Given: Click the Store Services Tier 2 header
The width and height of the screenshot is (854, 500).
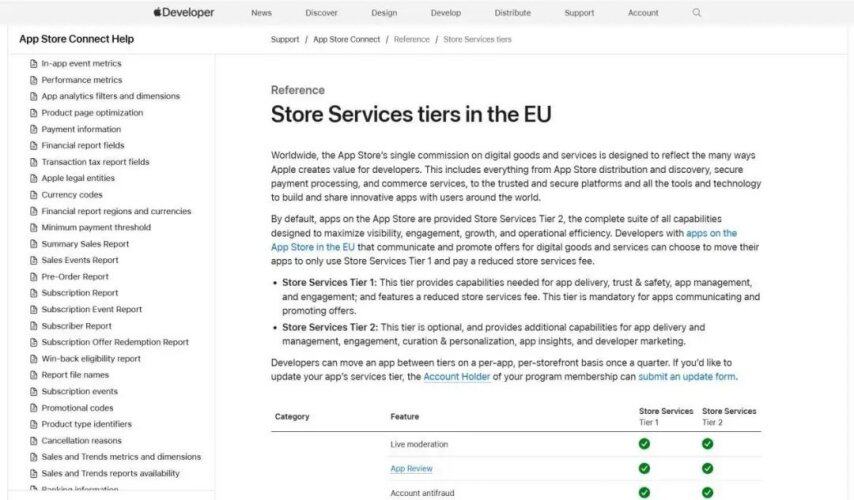Looking at the screenshot, I should click(729, 417).
